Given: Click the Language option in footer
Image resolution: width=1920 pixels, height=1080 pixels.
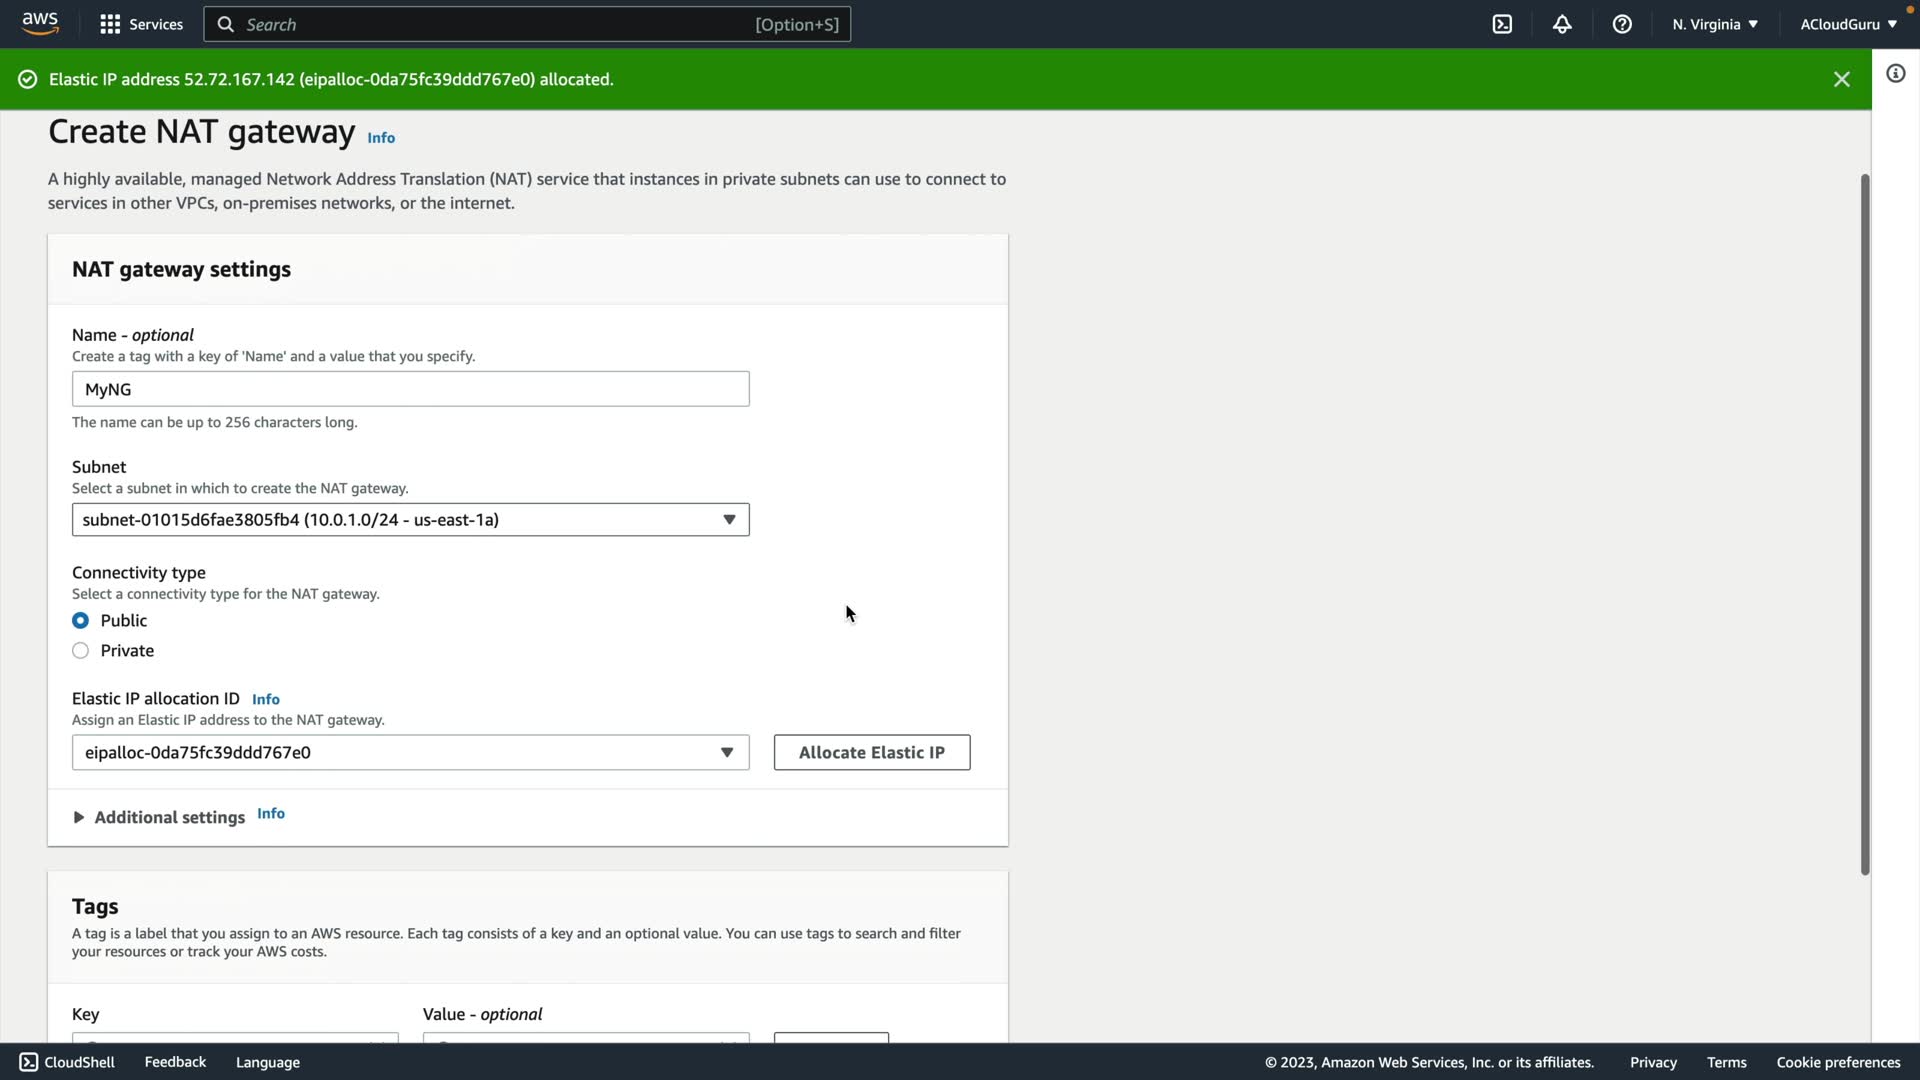Looking at the screenshot, I should point(267,1062).
